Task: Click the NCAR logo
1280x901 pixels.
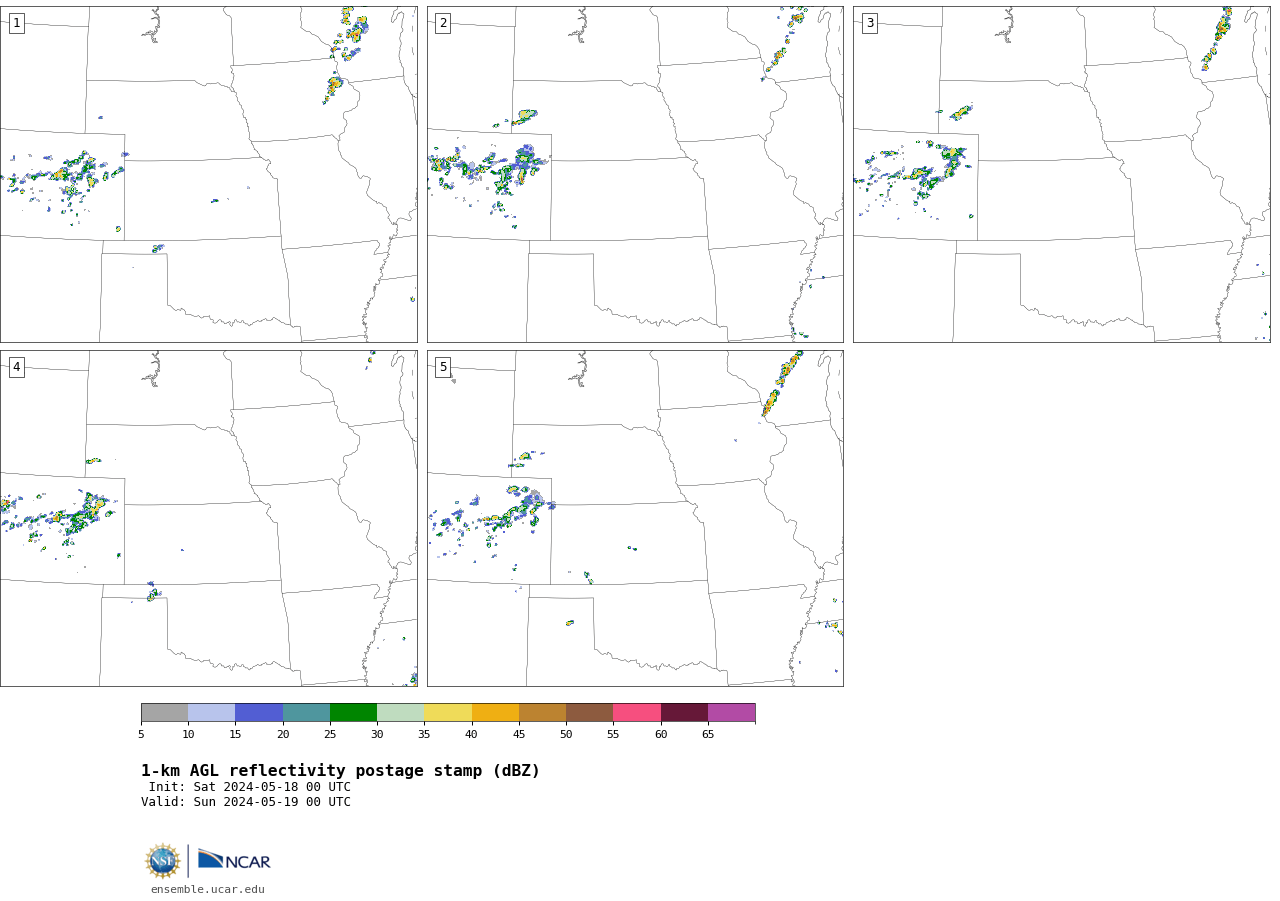Action: point(234,860)
